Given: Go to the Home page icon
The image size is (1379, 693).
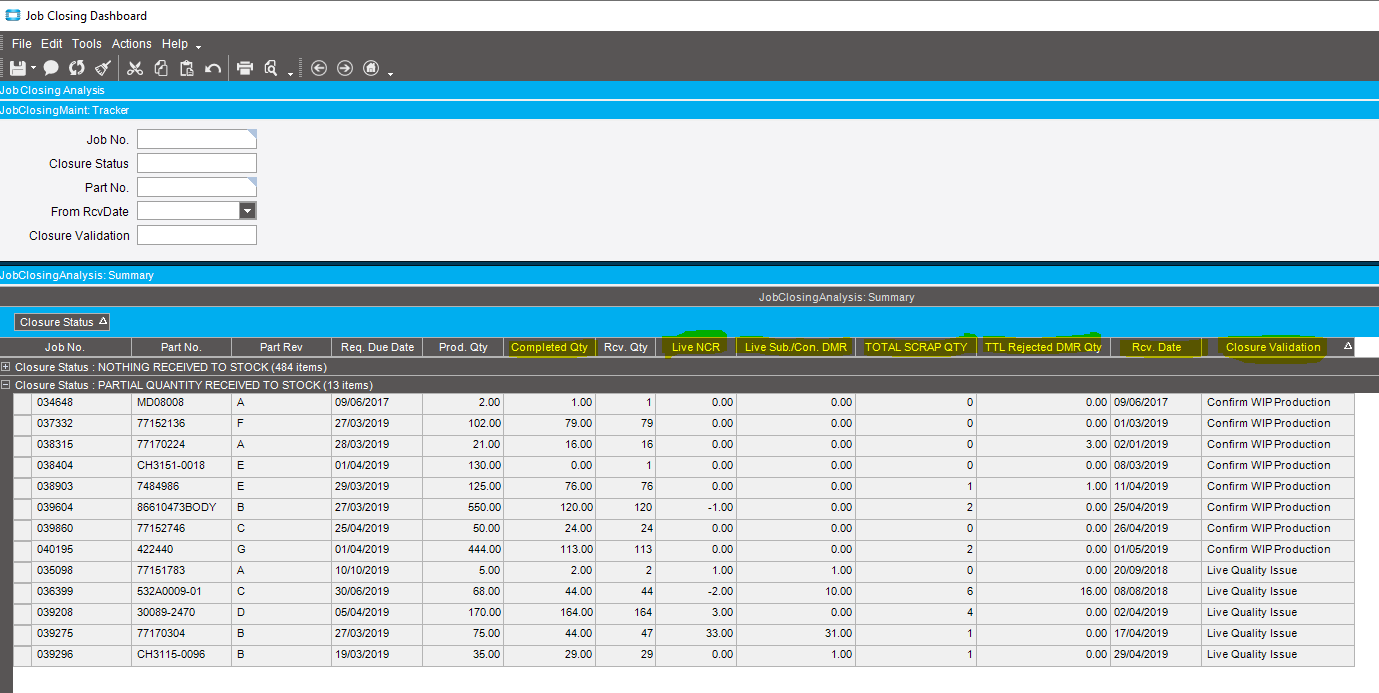Looking at the screenshot, I should coord(371,68).
